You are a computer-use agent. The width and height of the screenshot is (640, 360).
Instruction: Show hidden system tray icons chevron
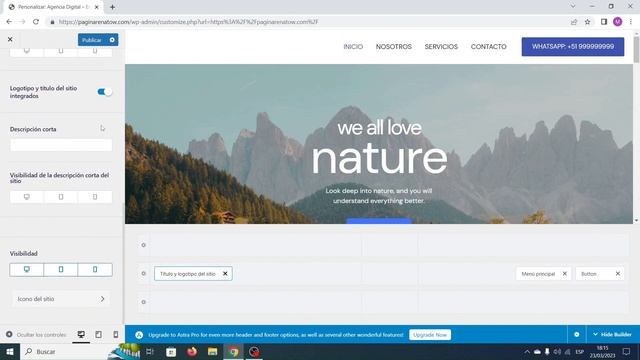(527, 351)
